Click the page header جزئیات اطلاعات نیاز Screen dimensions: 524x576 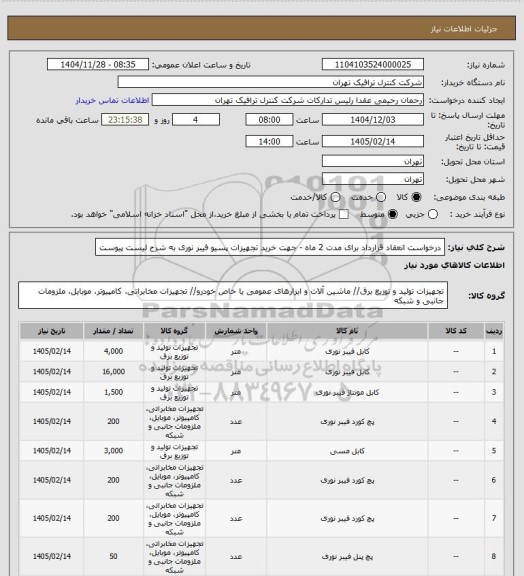click(x=464, y=29)
